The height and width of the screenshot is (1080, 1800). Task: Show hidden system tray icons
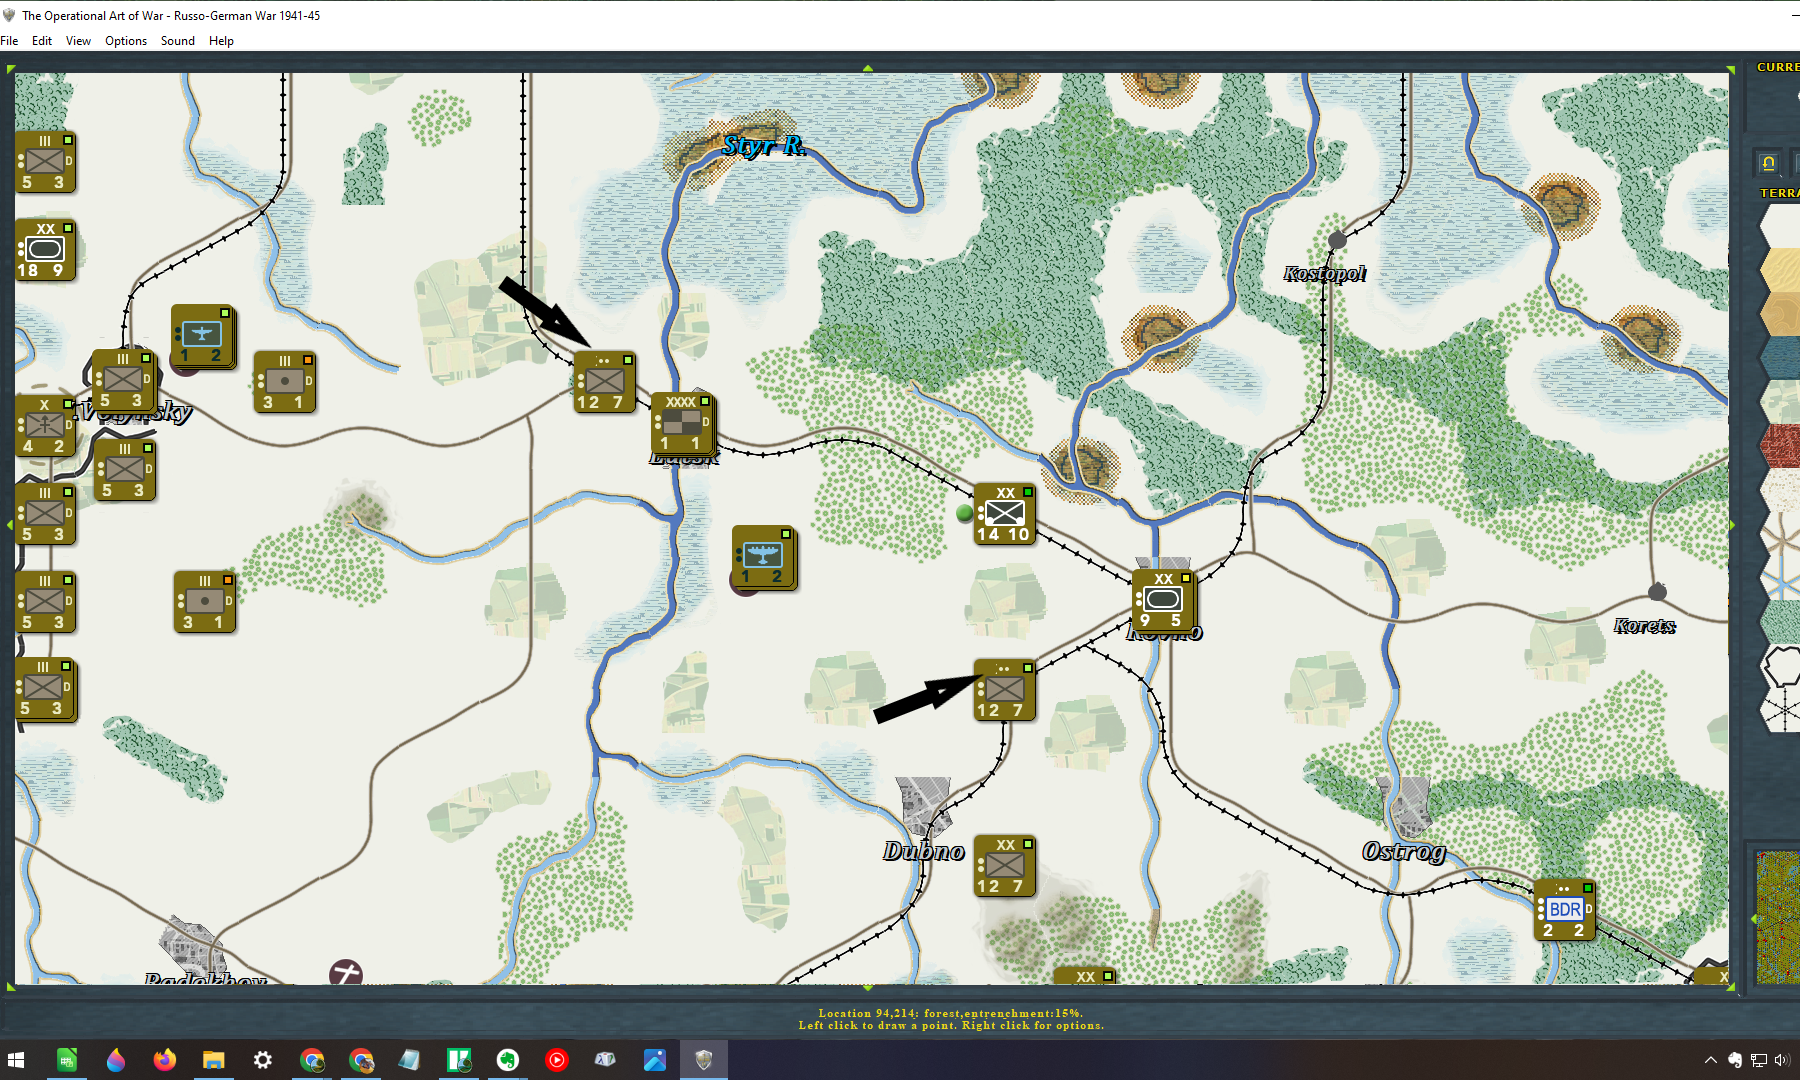(x=1711, y=1060)
